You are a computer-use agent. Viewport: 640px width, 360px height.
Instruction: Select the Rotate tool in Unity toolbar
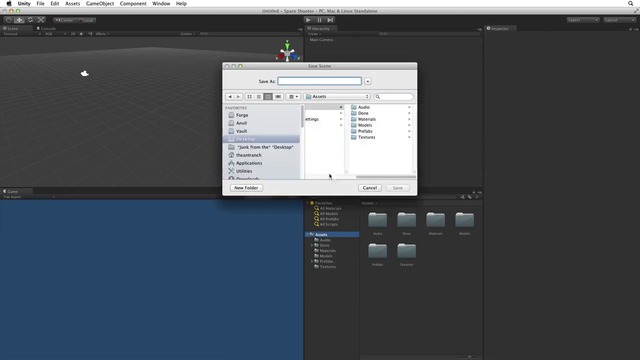30,20
